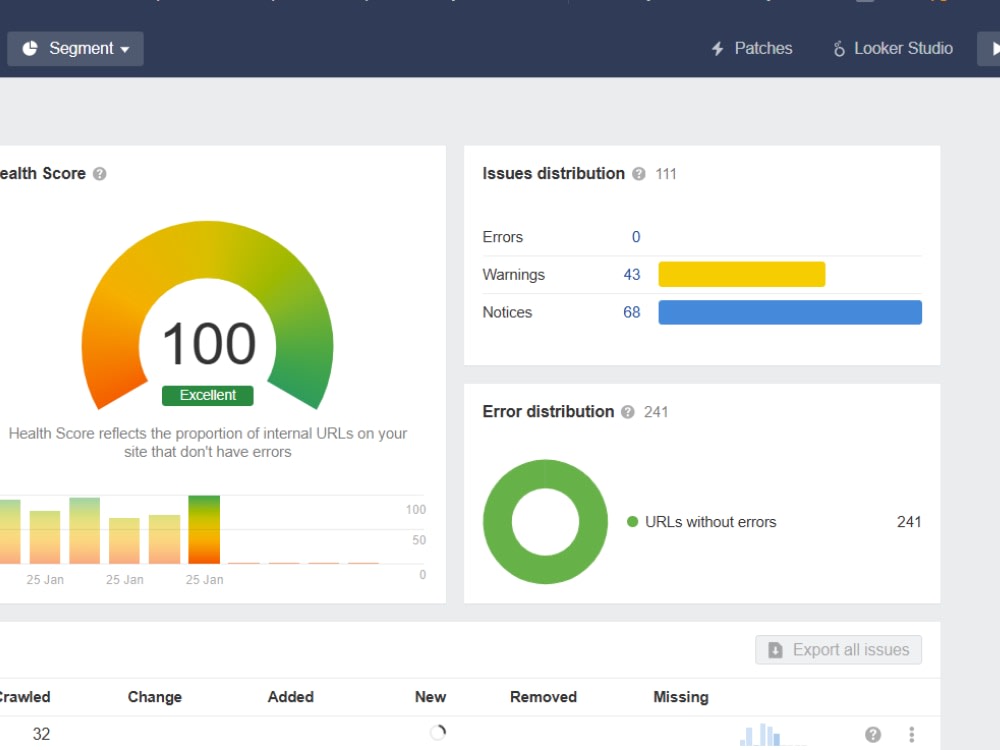The image size is (1000, 750).
Task: Click the help icon in the issue row
Action: click(x=873, y=735)
